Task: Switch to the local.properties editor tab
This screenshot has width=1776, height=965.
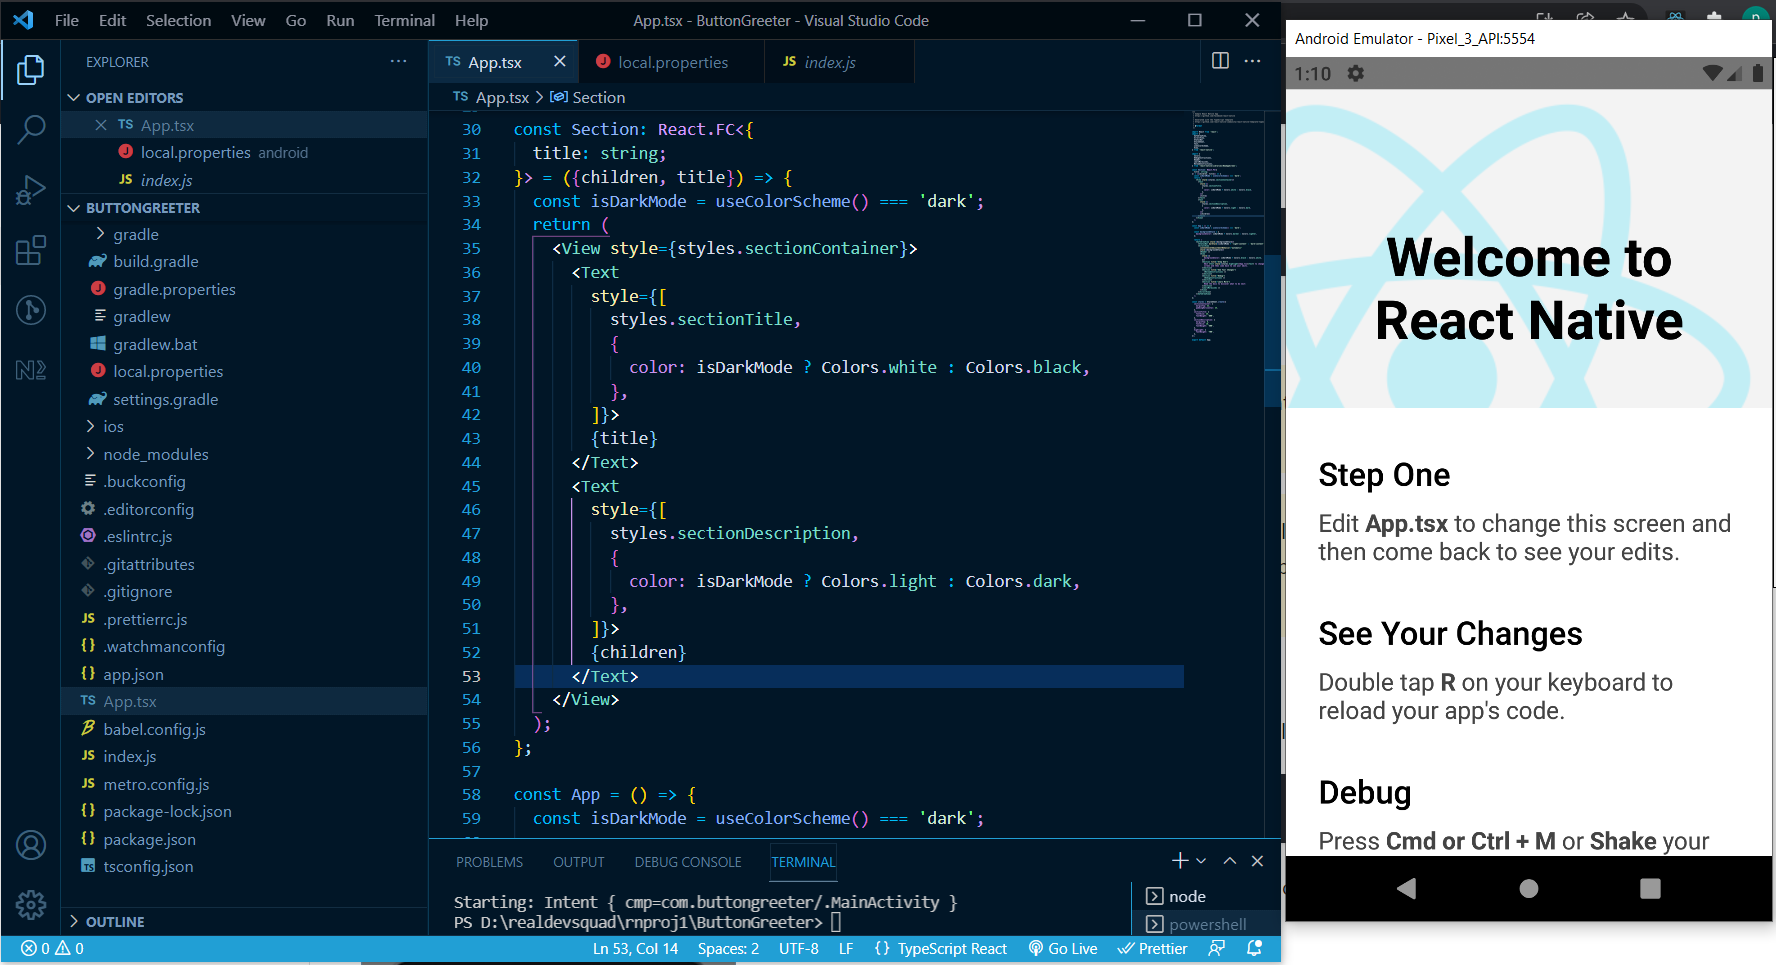Action: 673,62
